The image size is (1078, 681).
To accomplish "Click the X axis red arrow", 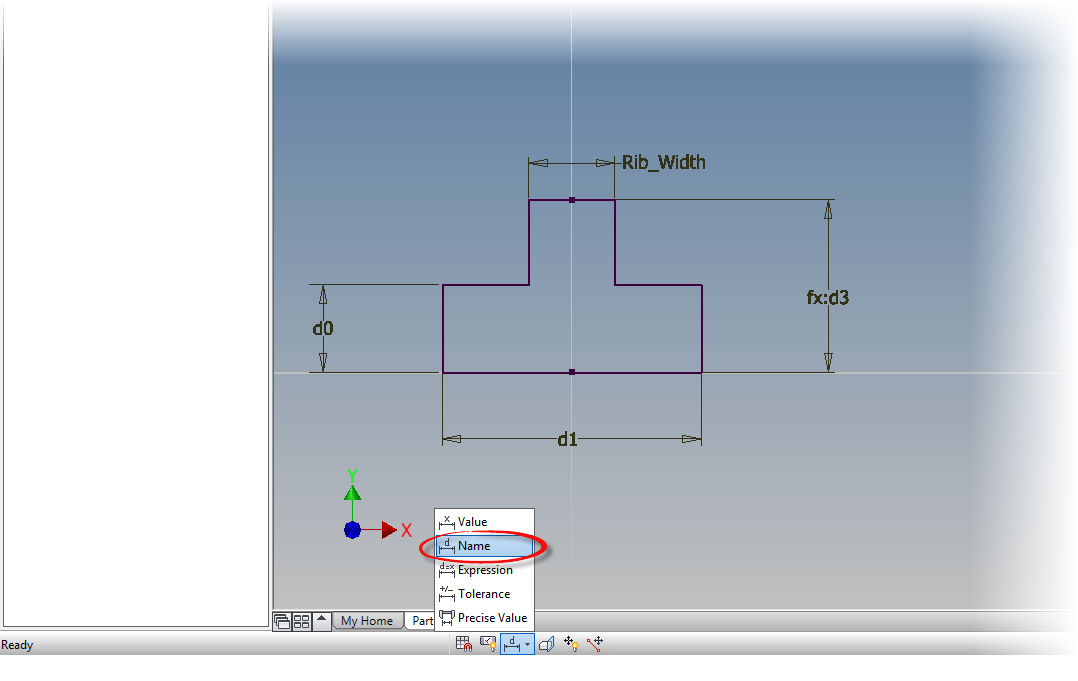I will tap(389, 530).
